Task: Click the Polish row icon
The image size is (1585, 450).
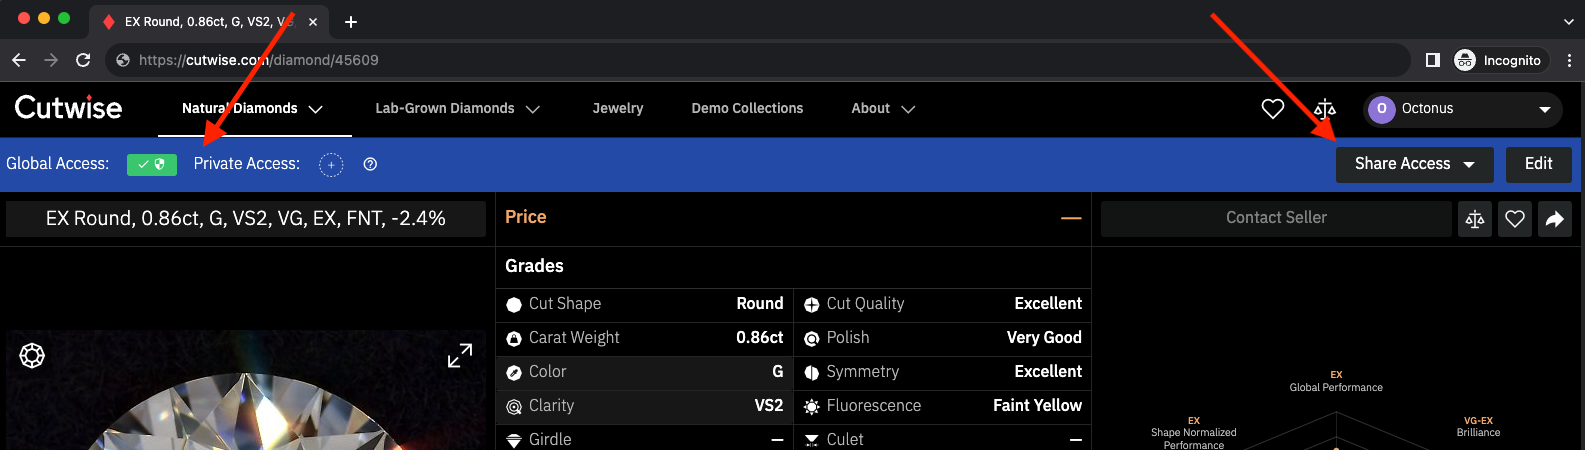Action: pos(812,339)
